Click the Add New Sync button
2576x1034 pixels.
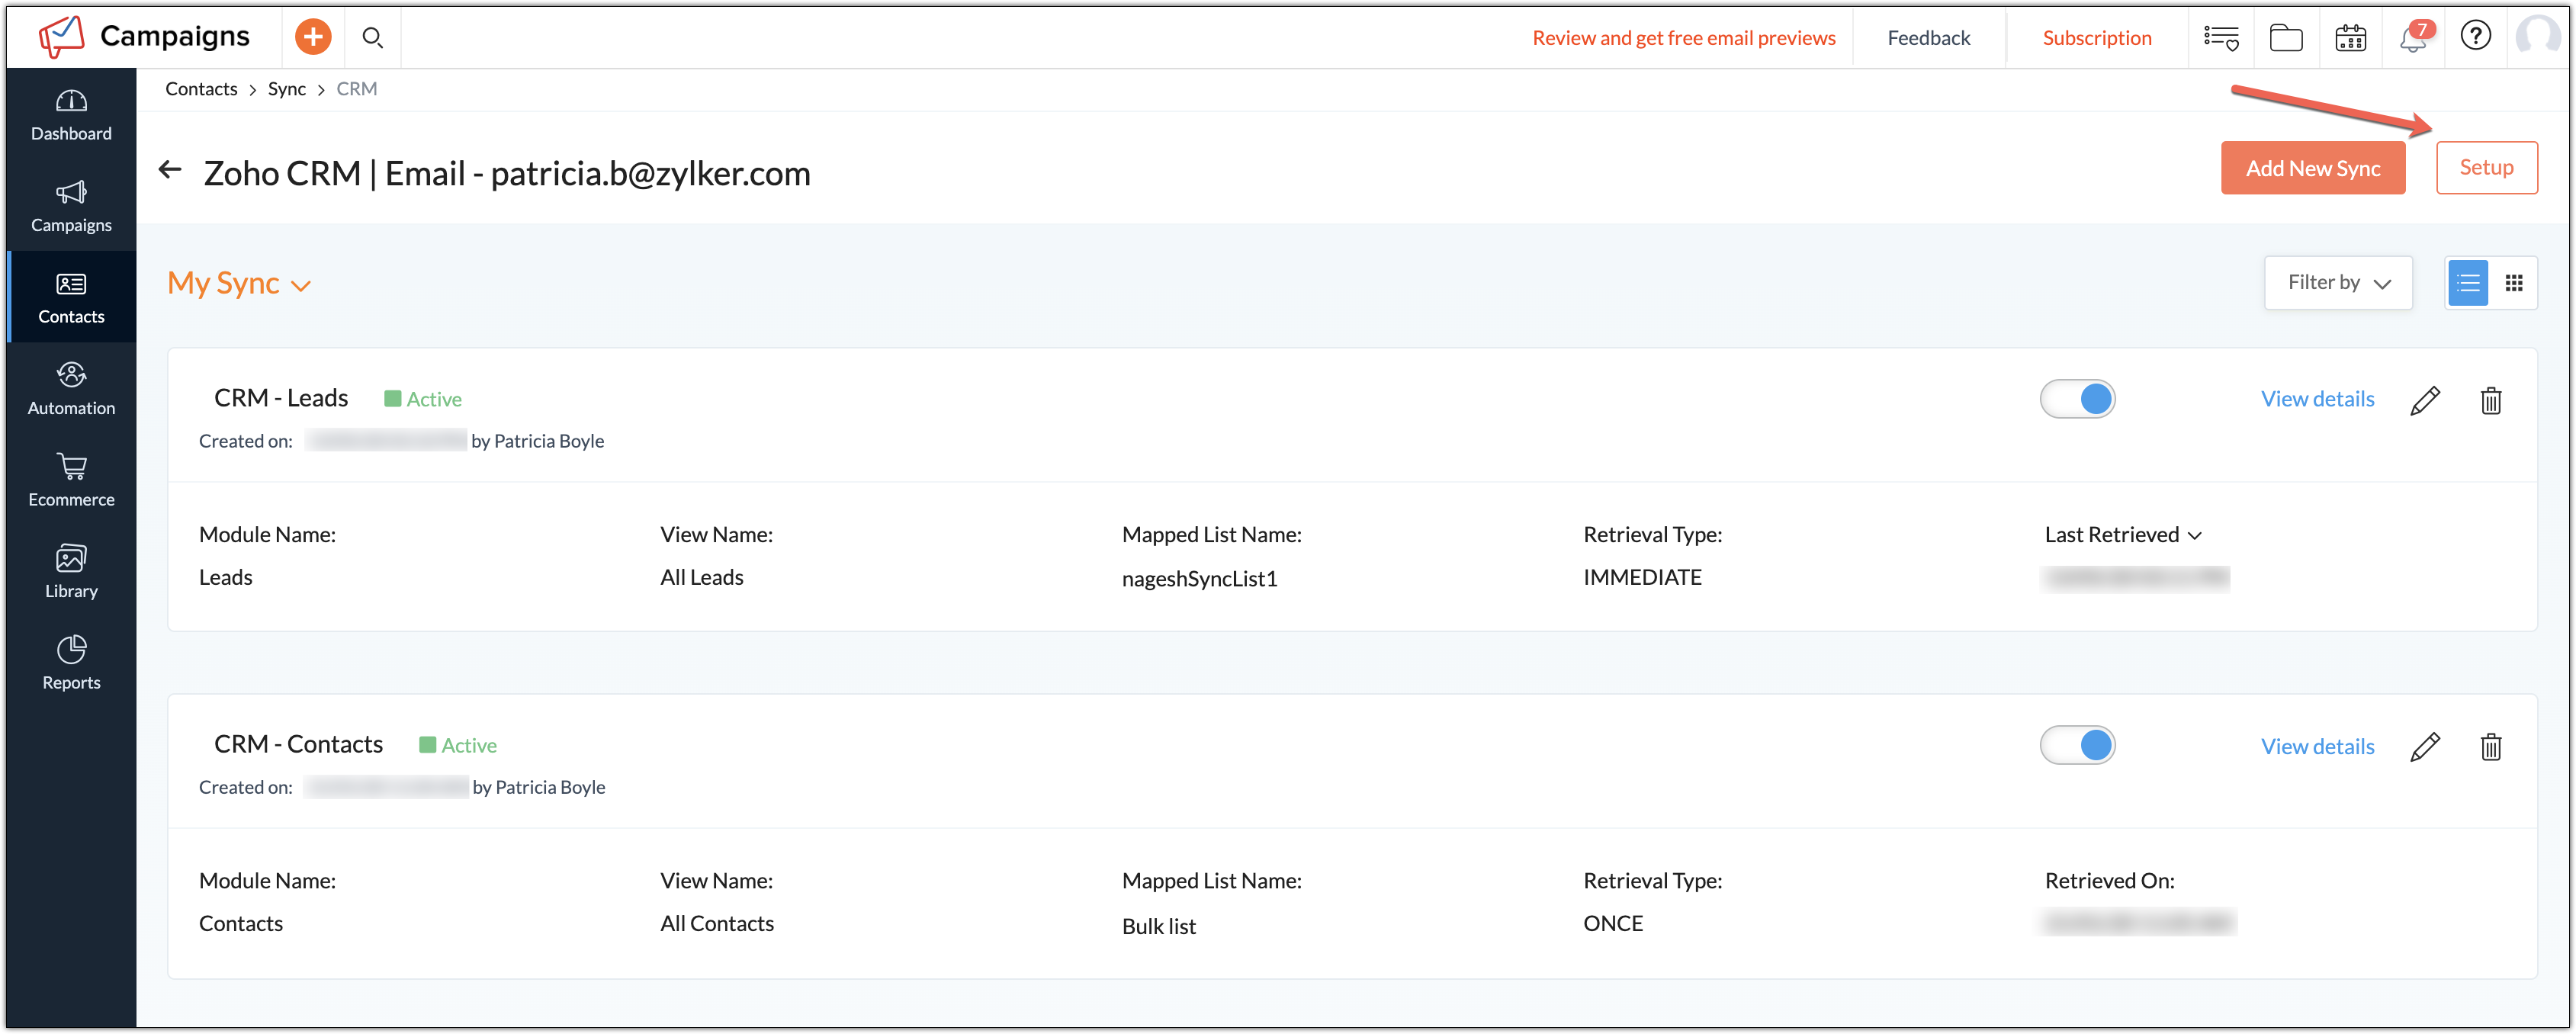click(x=2313, y=168)
